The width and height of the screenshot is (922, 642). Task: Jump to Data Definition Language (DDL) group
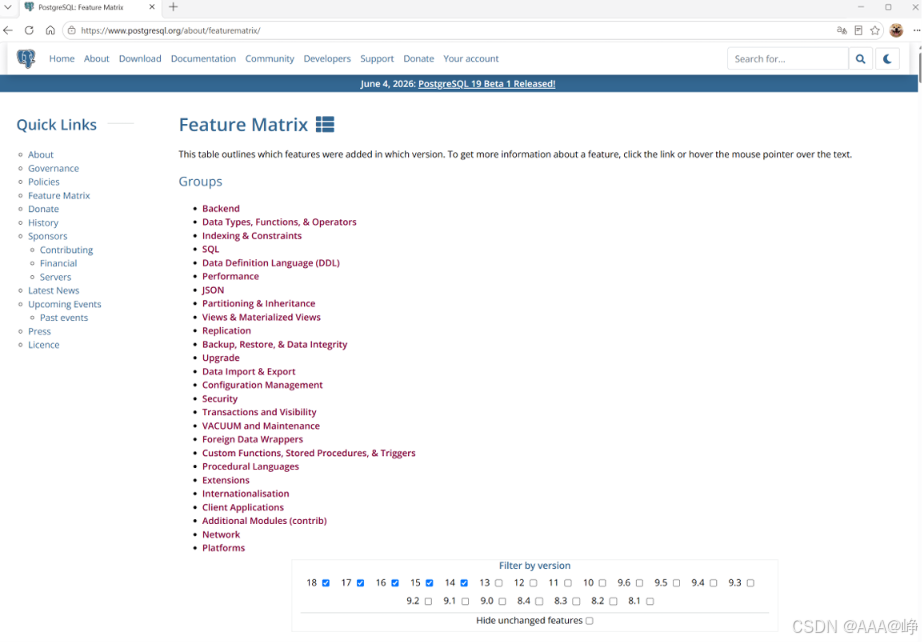[271, 263]
